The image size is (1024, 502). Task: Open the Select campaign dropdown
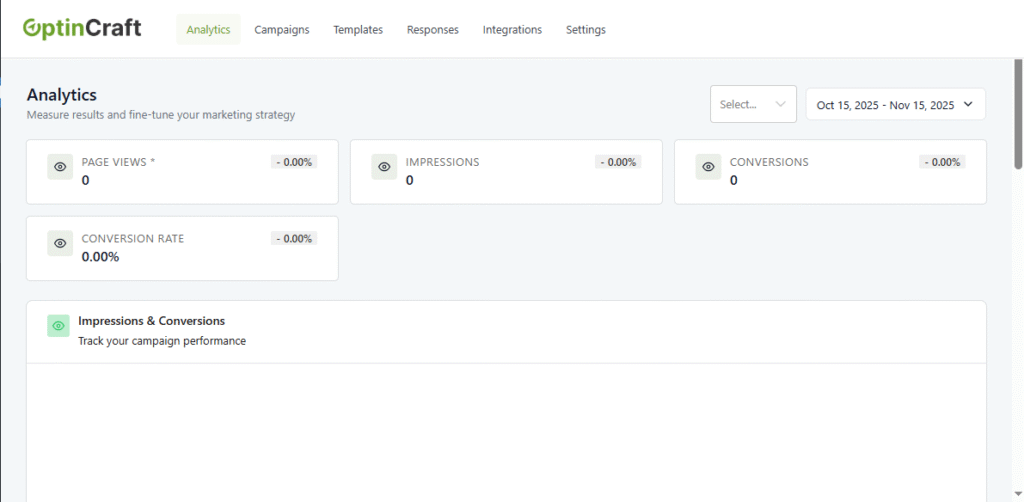[752, 104]
